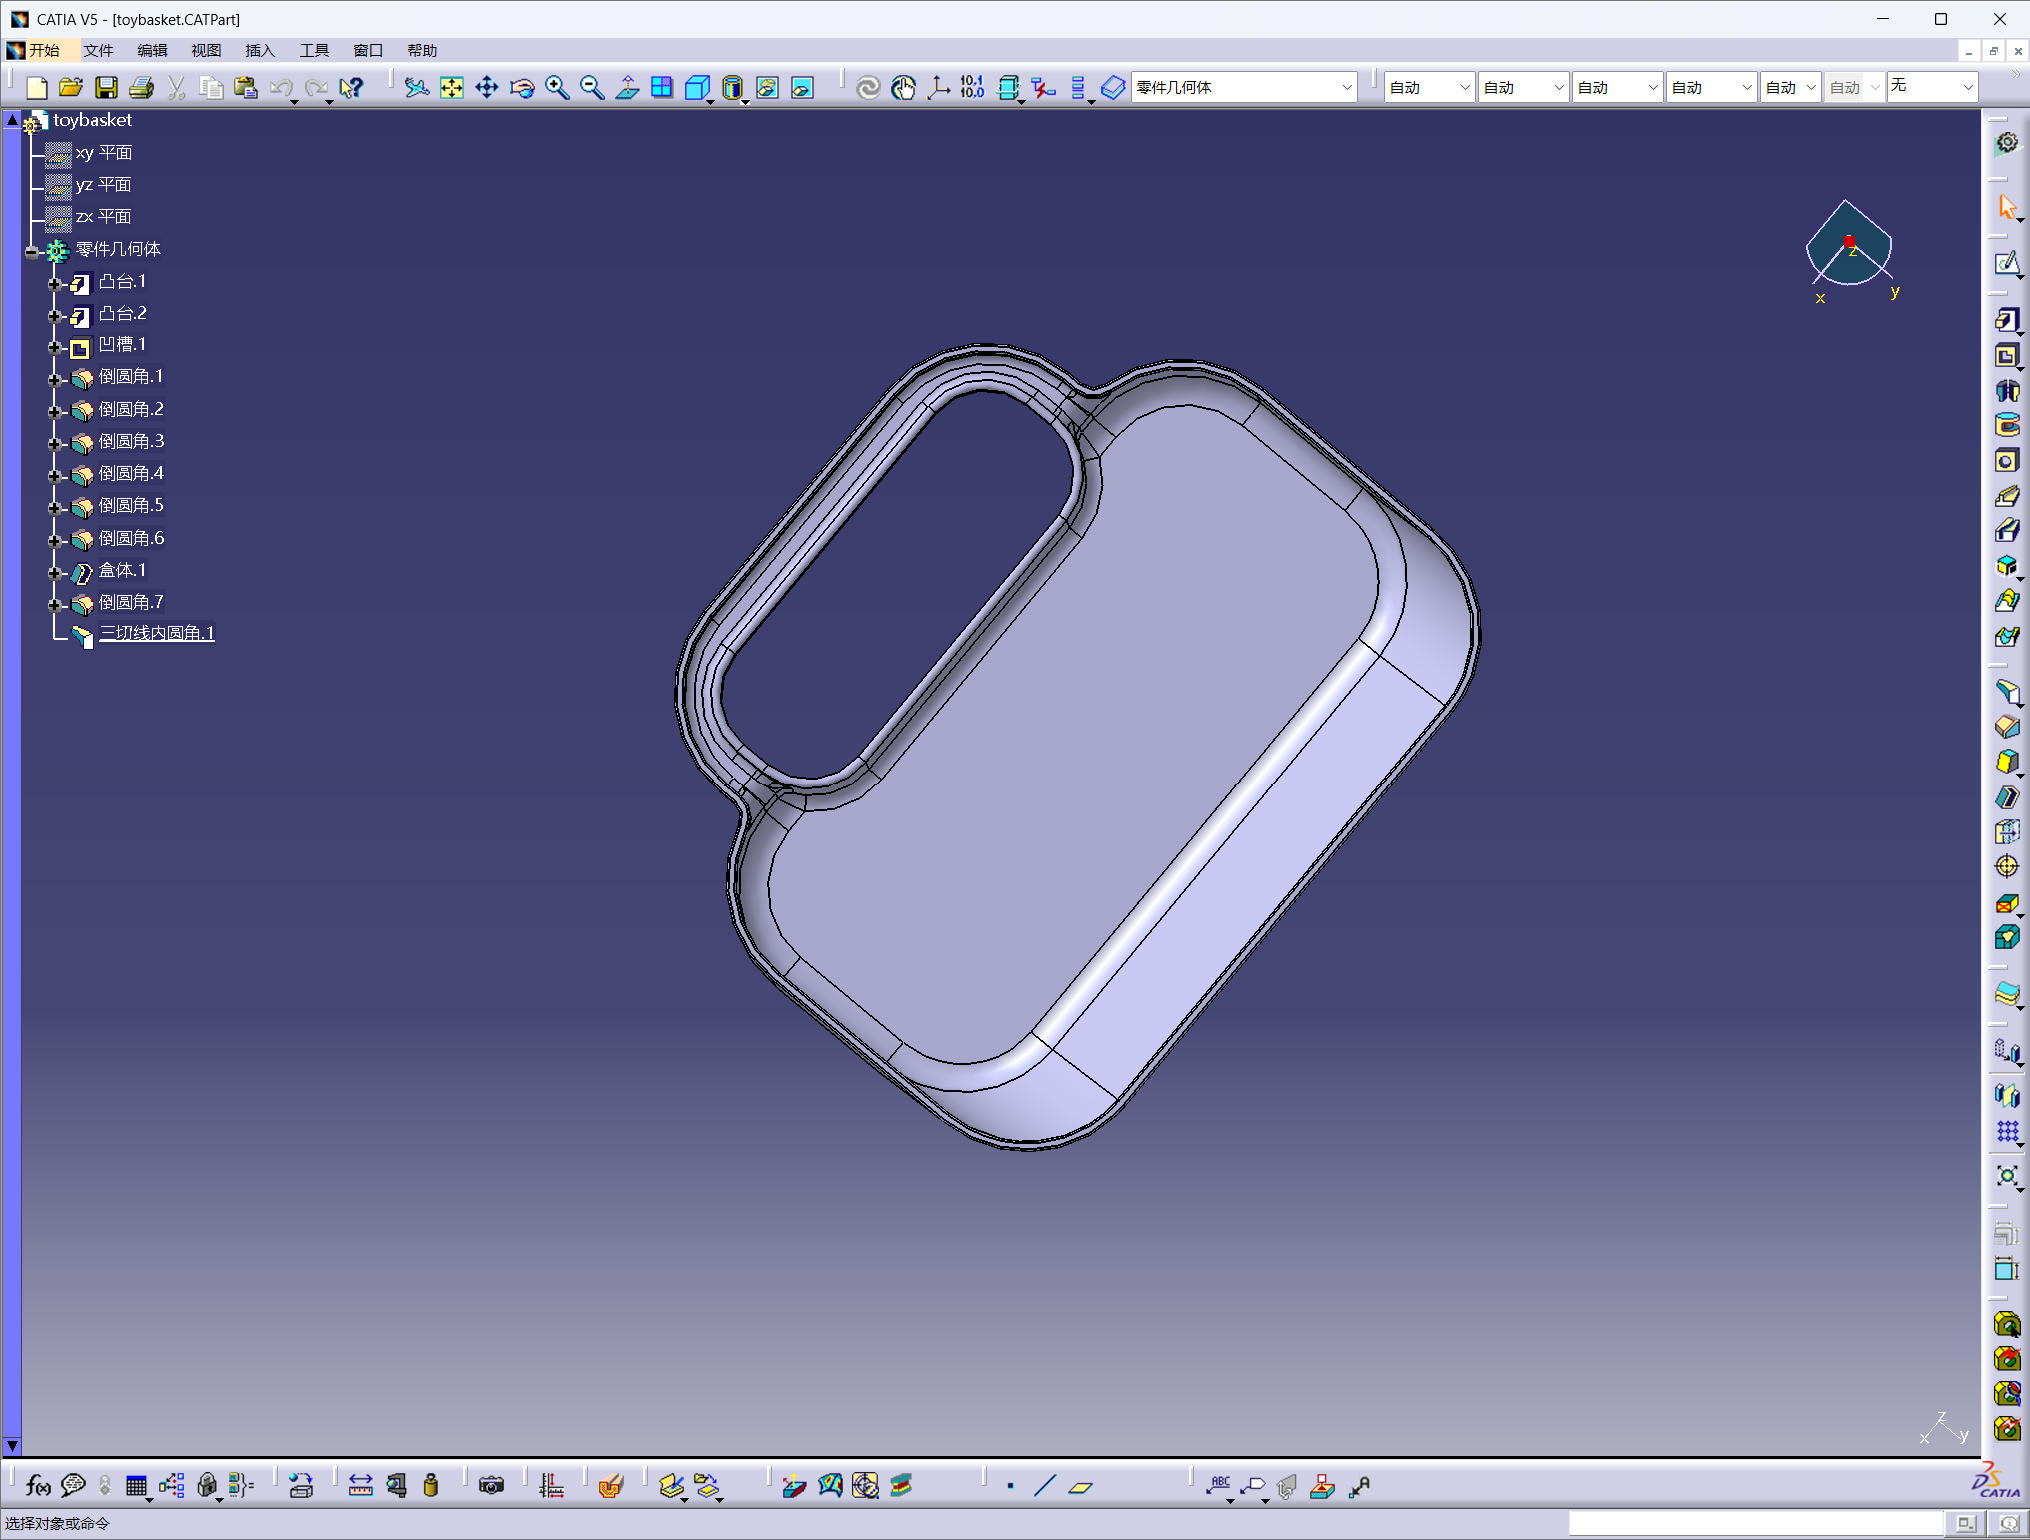Collapse the 零件几何体 node
The image size is (2030, 1540).
(x=32, y=252)
